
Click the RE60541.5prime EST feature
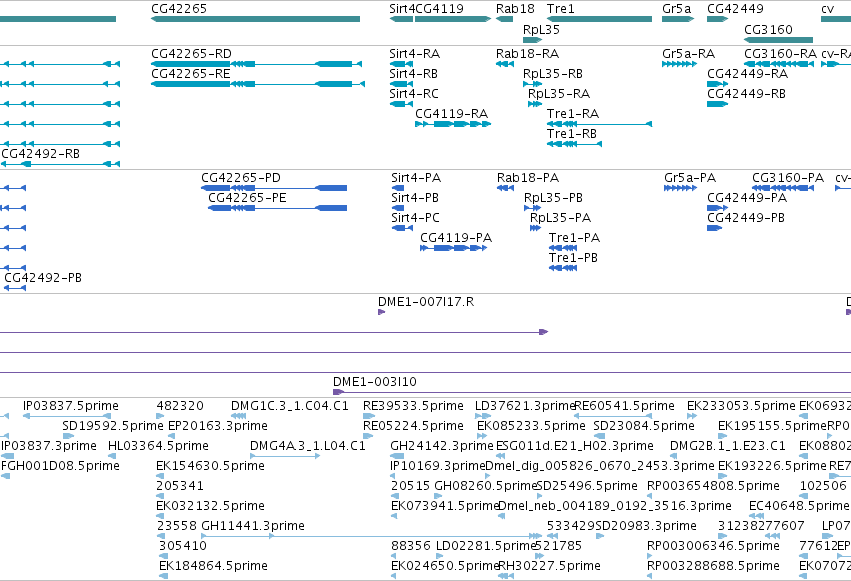613,416
